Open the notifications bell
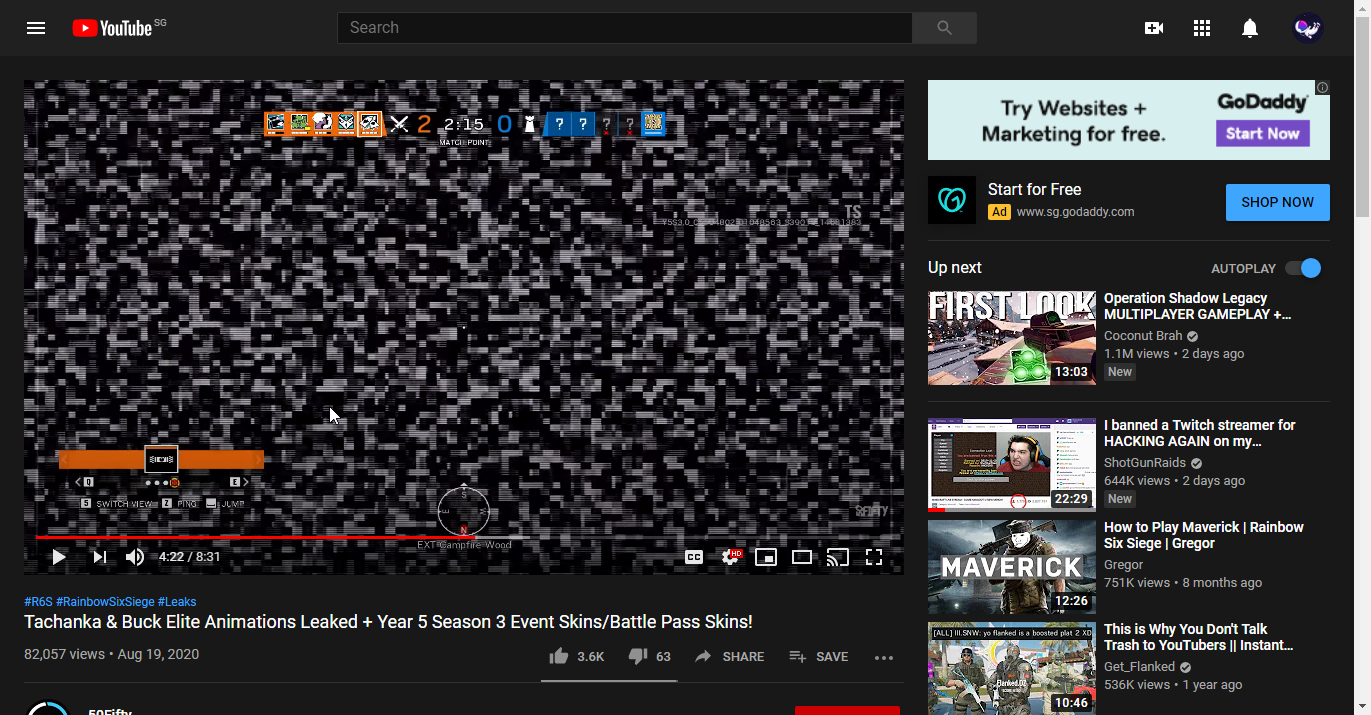 coord(1250,28)
